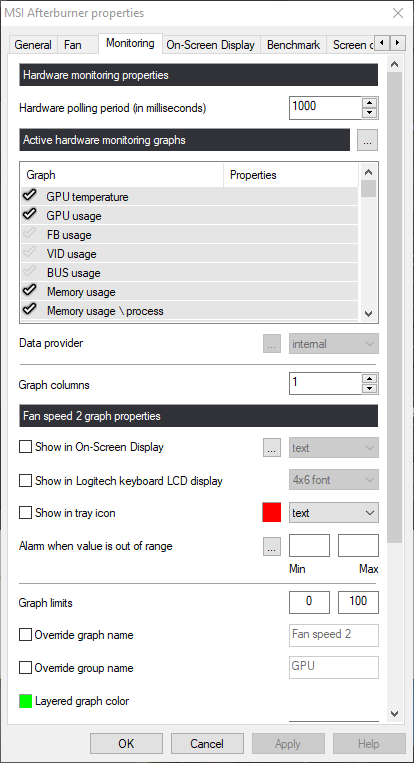Tick Override graph name checkbox

[25, 635]
